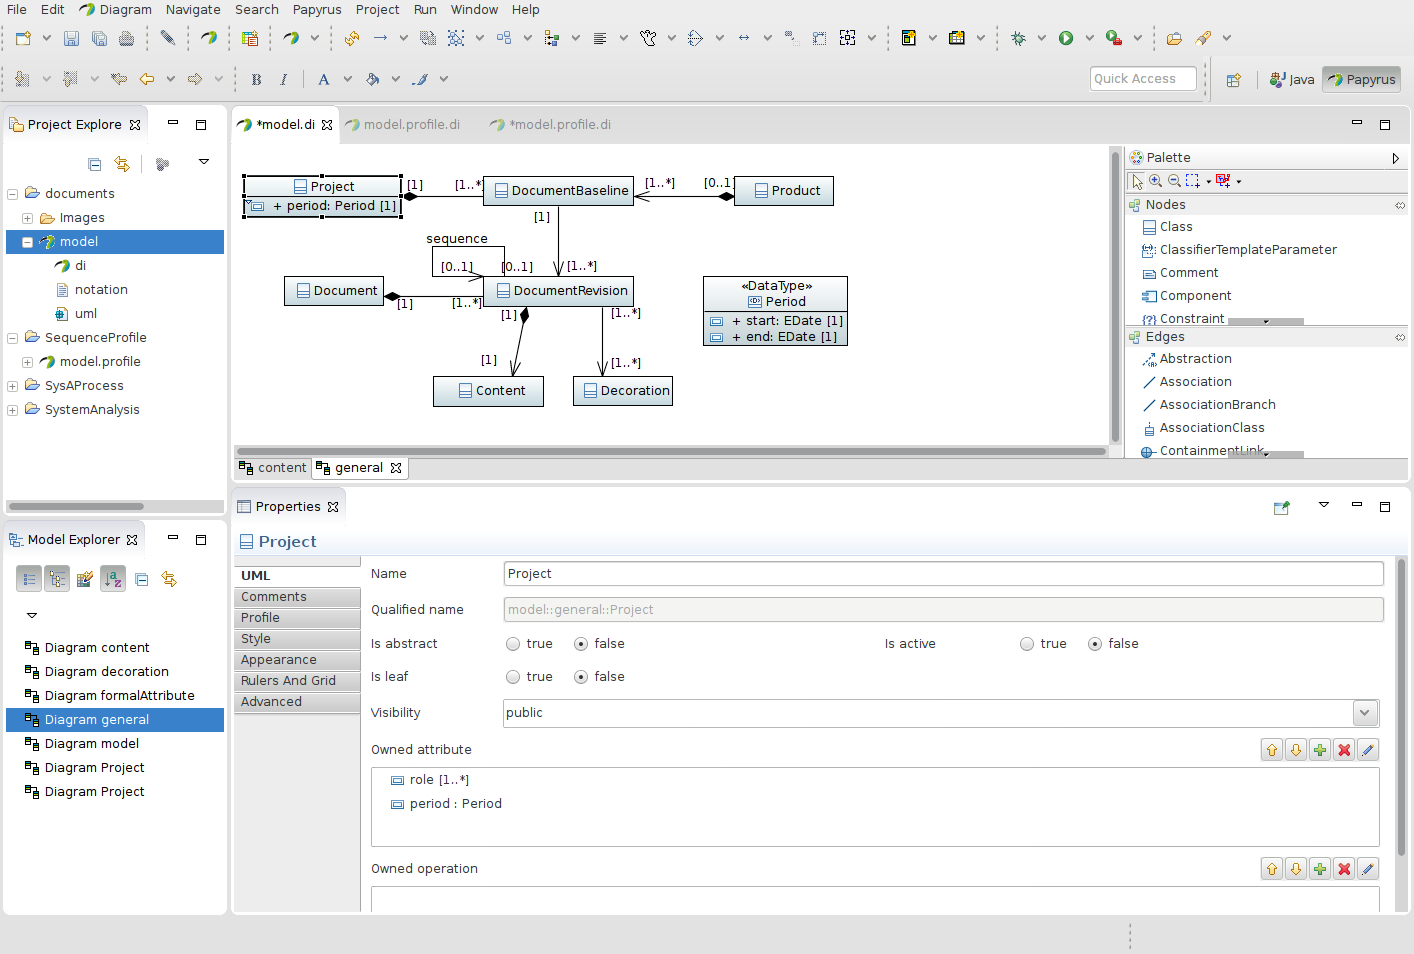This screenshot has width=1414, height=954.
Task: Collapse the documents folder
Action: [x=12, y=194]
